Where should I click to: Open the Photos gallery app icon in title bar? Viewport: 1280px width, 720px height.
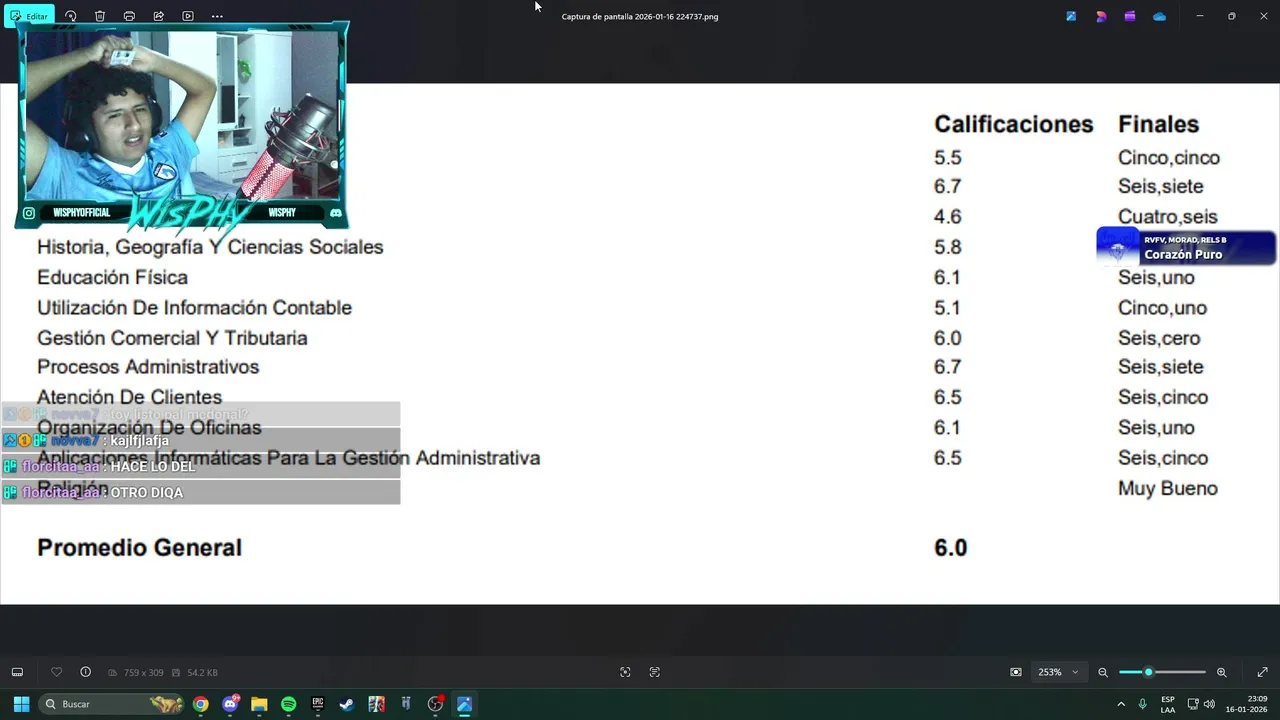(1071, 16)
